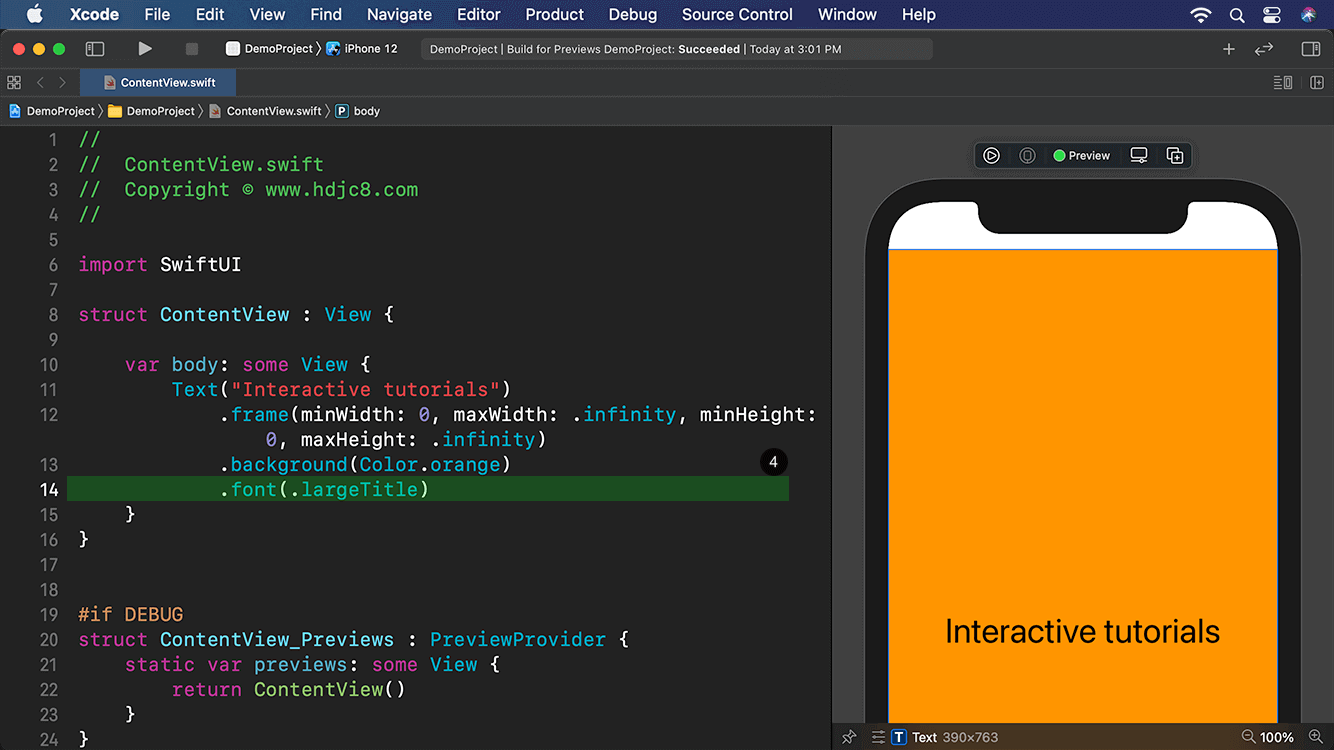Click the build status activity field
This screenshot has width=1334, height=750.
pyautogui.click(x=677, y=49)
